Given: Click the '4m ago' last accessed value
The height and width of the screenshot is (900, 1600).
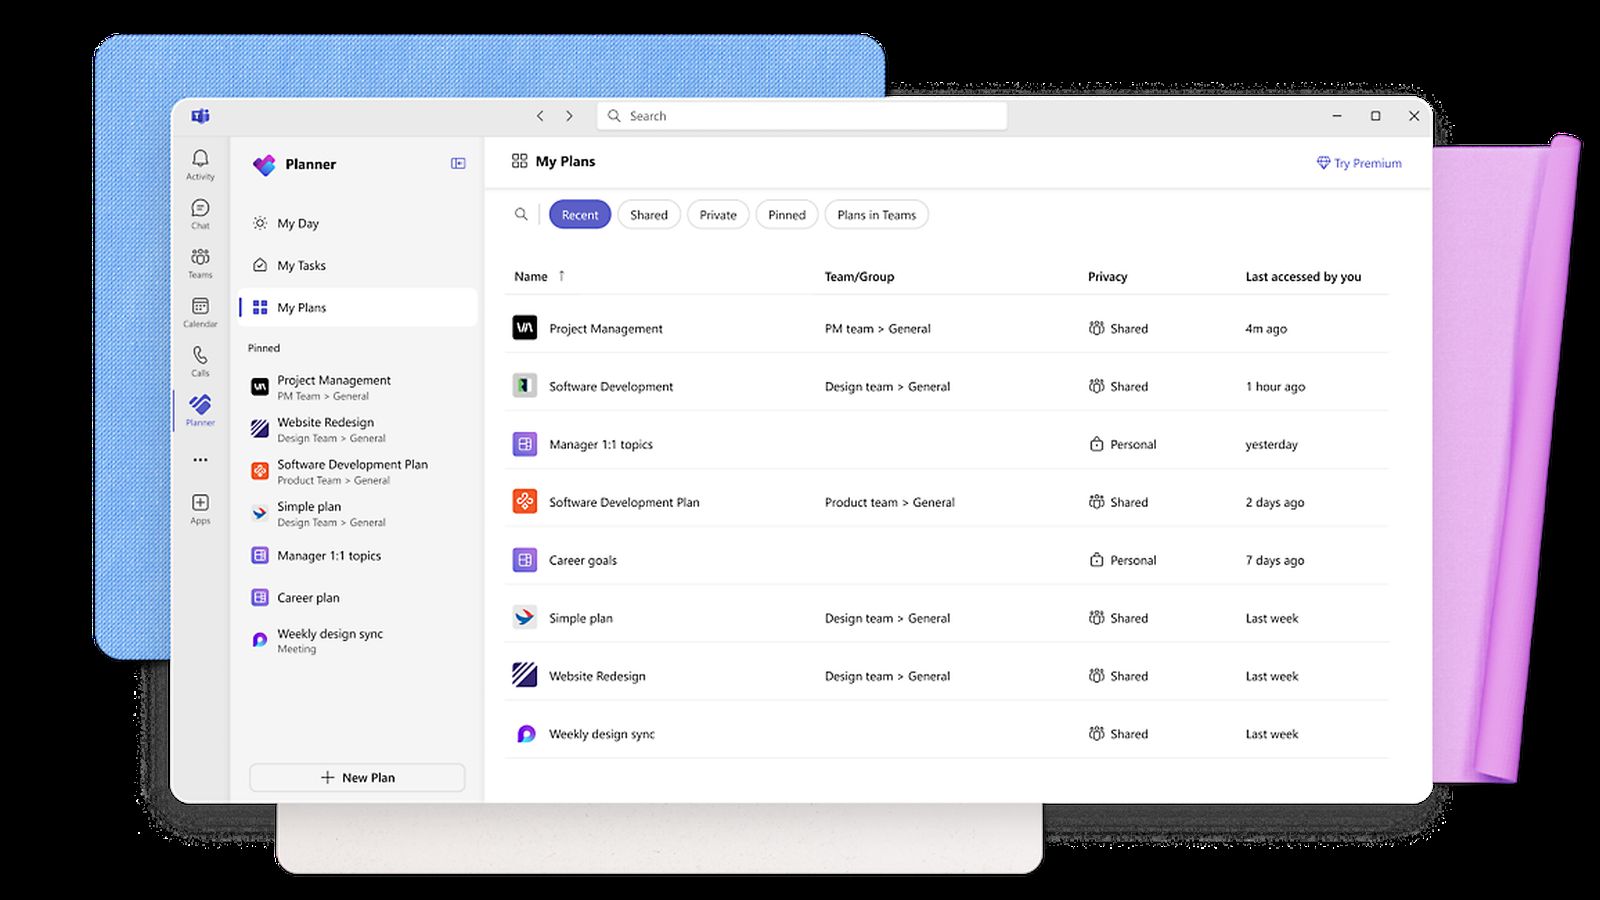Looking at the screenshot, I should (1266, 329).
